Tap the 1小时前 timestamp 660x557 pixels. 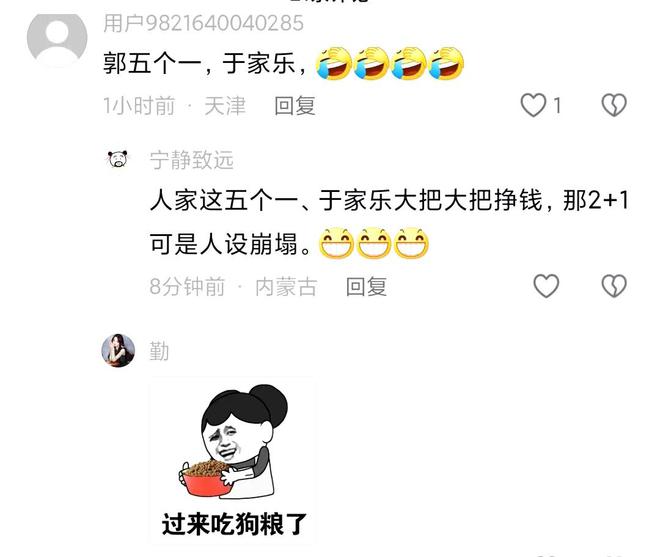tap(139, 106)
